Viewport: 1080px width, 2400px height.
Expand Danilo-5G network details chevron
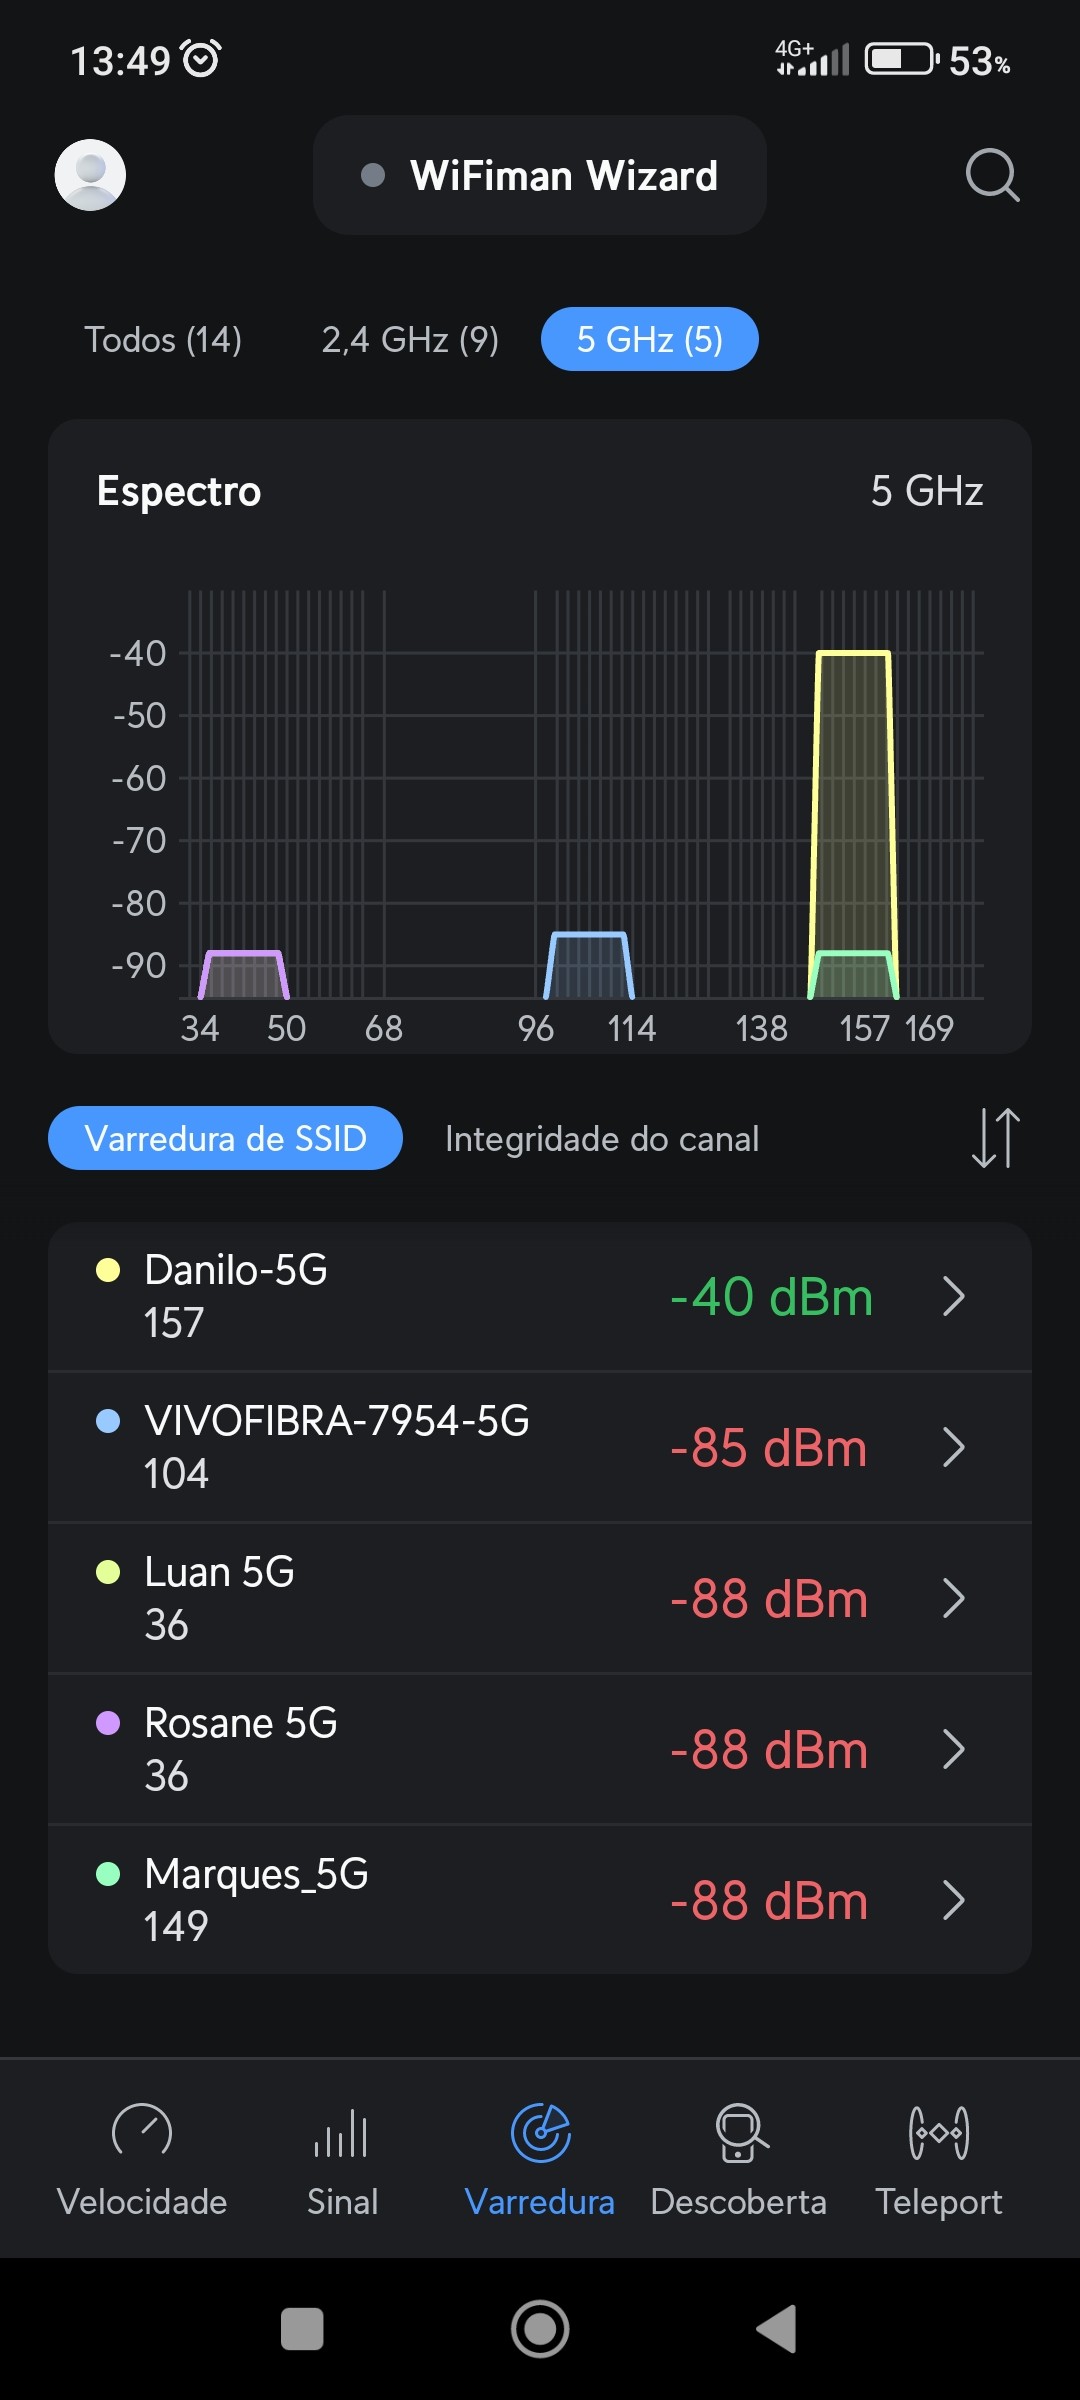953,1297
